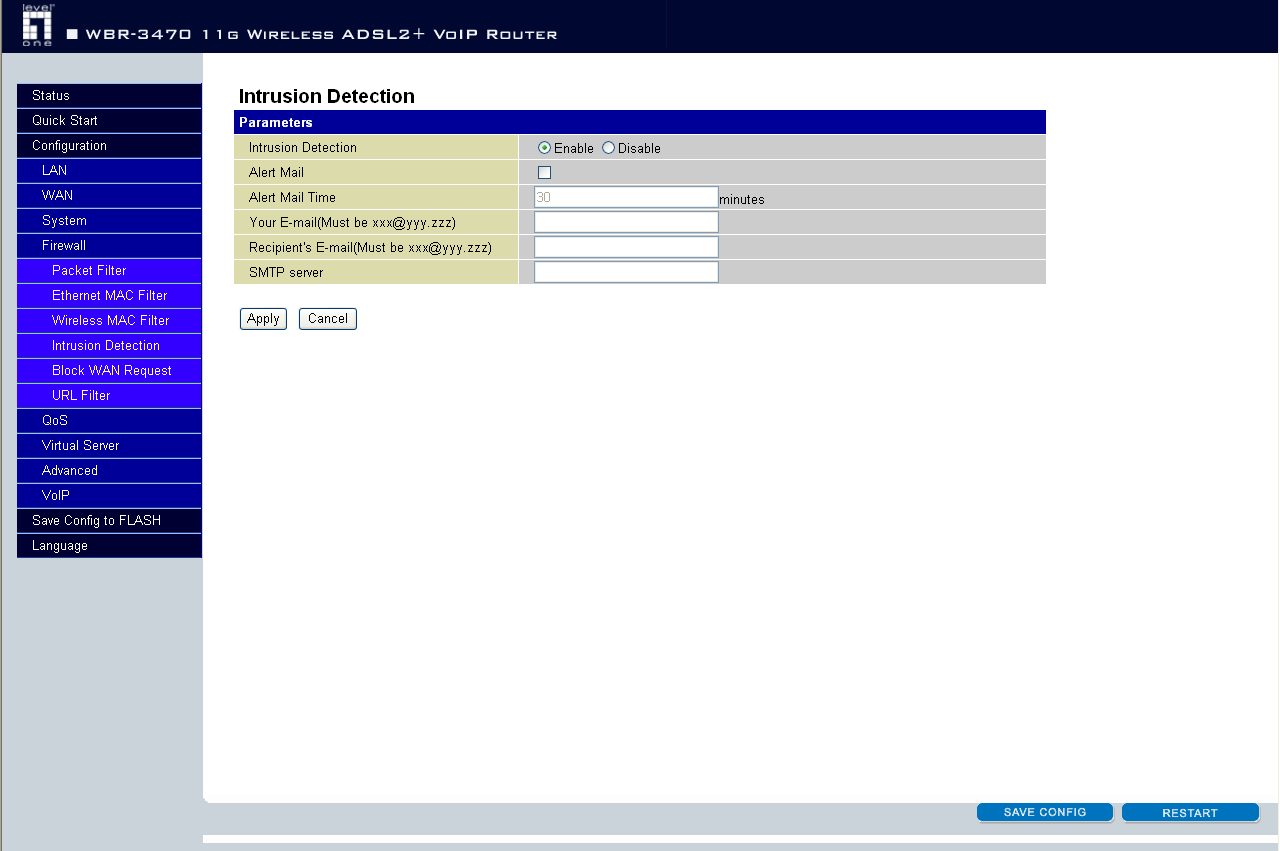Select the Enable radio button
This screenshot has width=1280, height=851.
pos(545,148)
